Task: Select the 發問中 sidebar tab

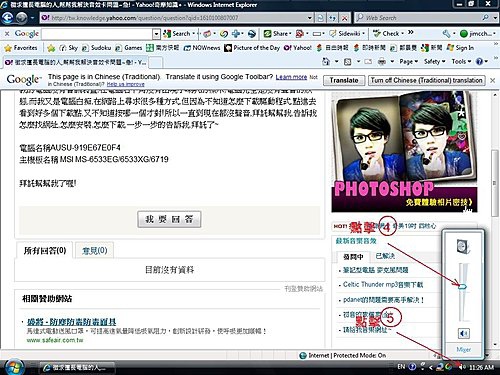Action: click(x=353, y=256)
